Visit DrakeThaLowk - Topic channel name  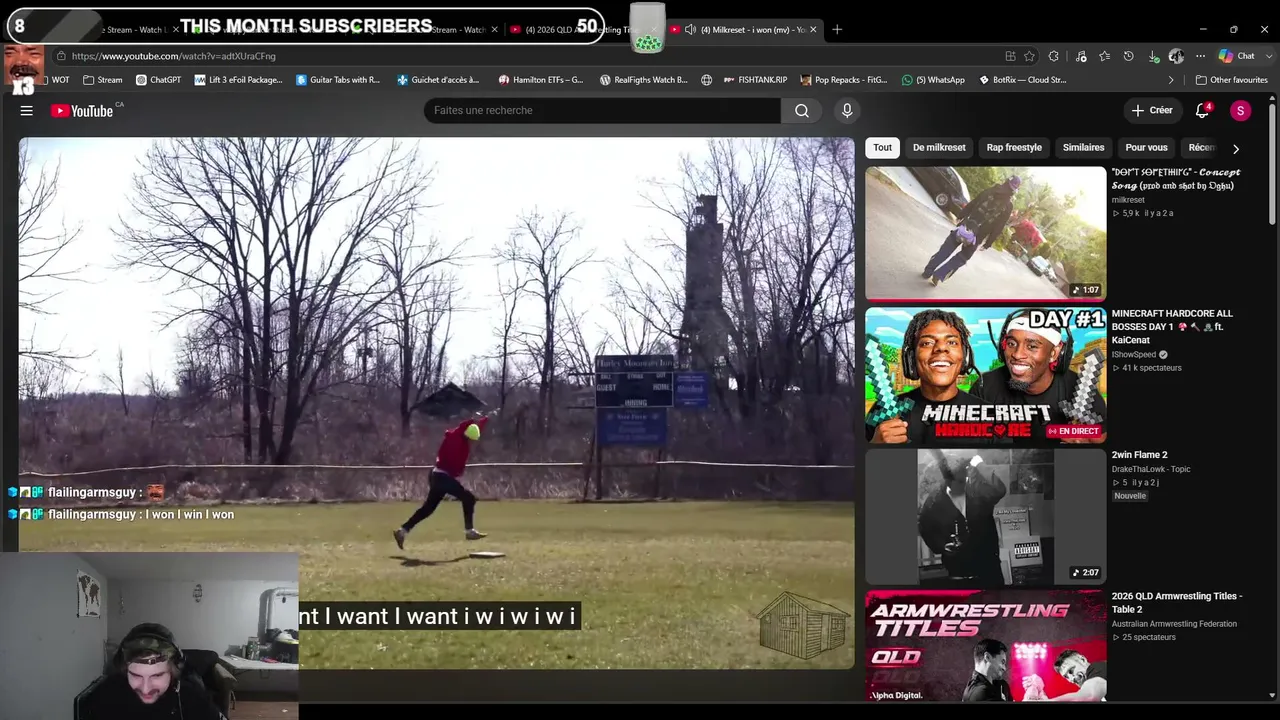pyautogui.click(x=1151, y=469)
